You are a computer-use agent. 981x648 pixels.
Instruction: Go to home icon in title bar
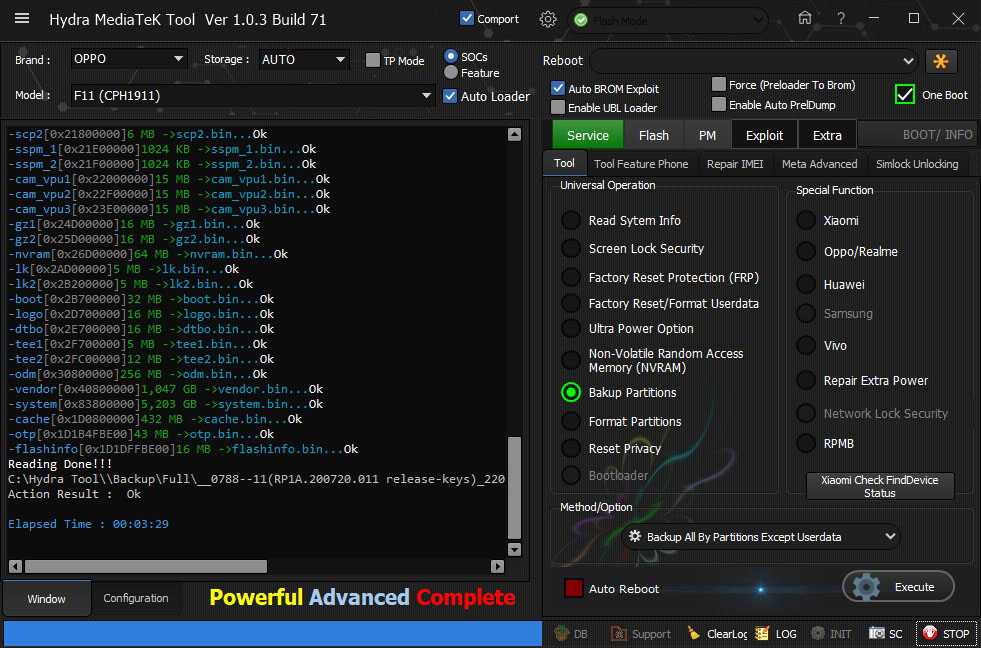(x=805, y=18)
